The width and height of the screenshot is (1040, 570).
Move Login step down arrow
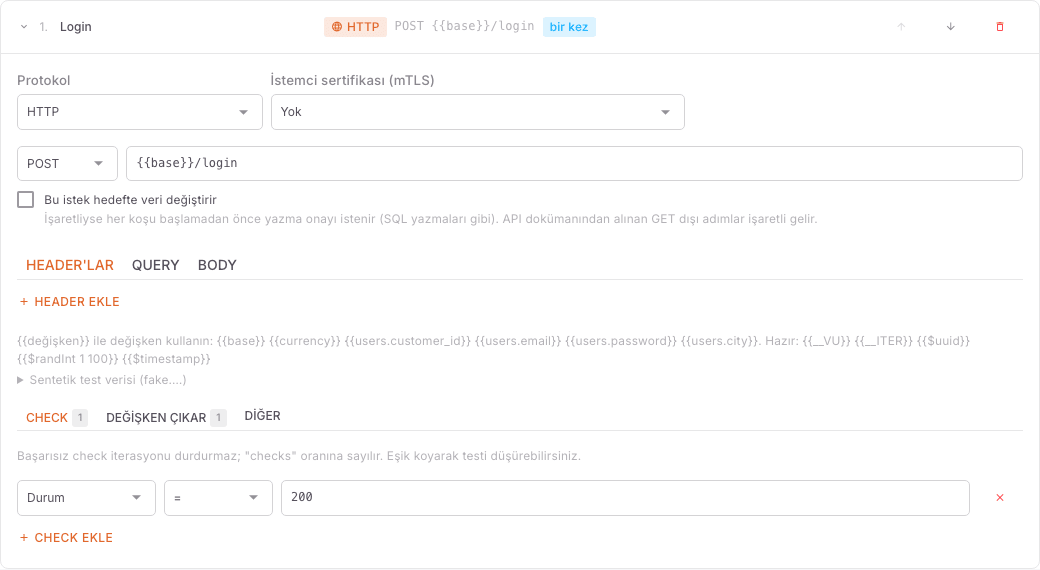(x=950, y=27)
